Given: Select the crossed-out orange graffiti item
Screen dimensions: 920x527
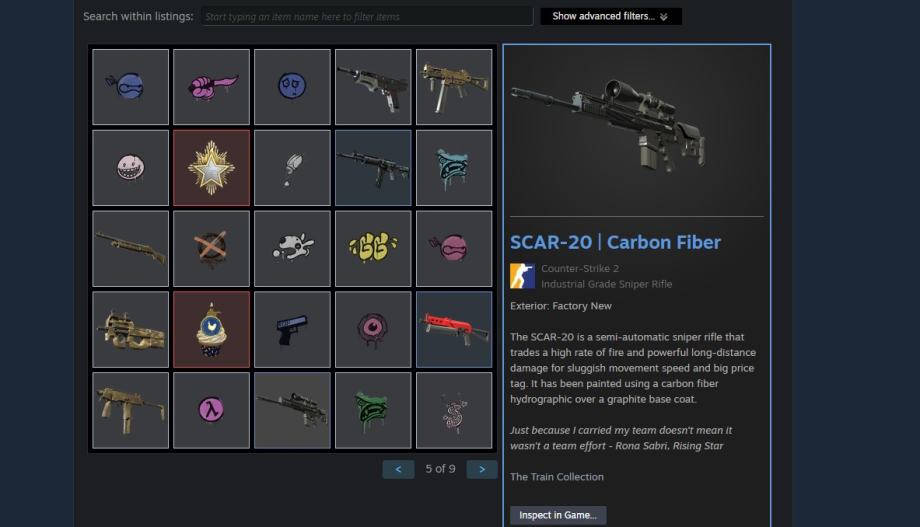Looking at the screenshot, I should 211,249.
